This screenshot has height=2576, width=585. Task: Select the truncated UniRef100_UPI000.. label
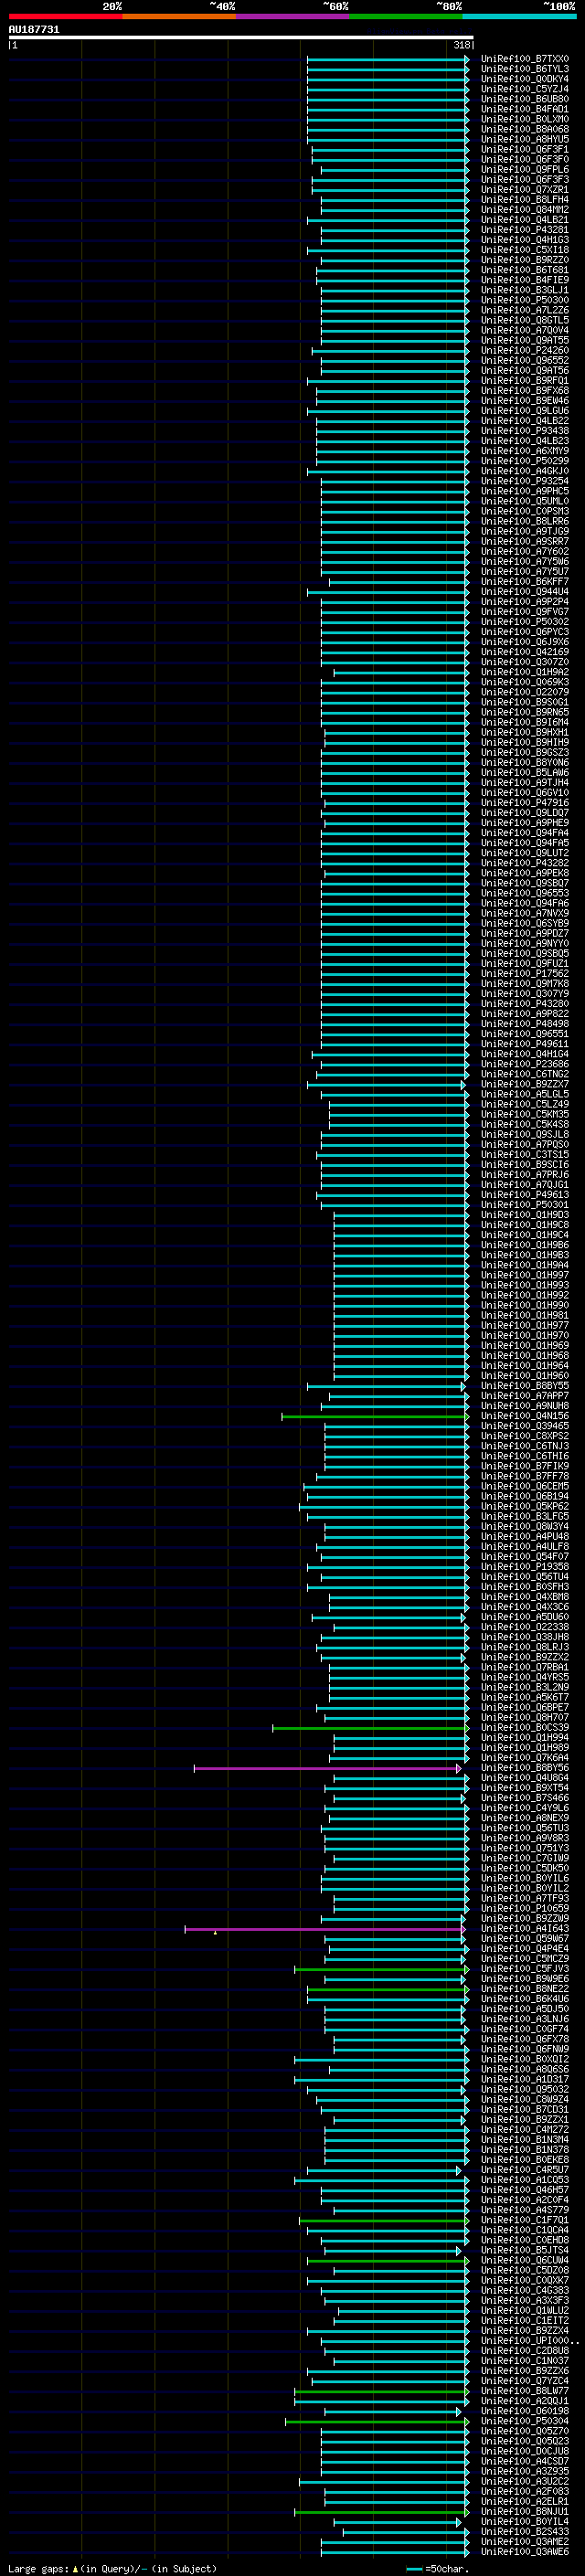point(529,2341)
